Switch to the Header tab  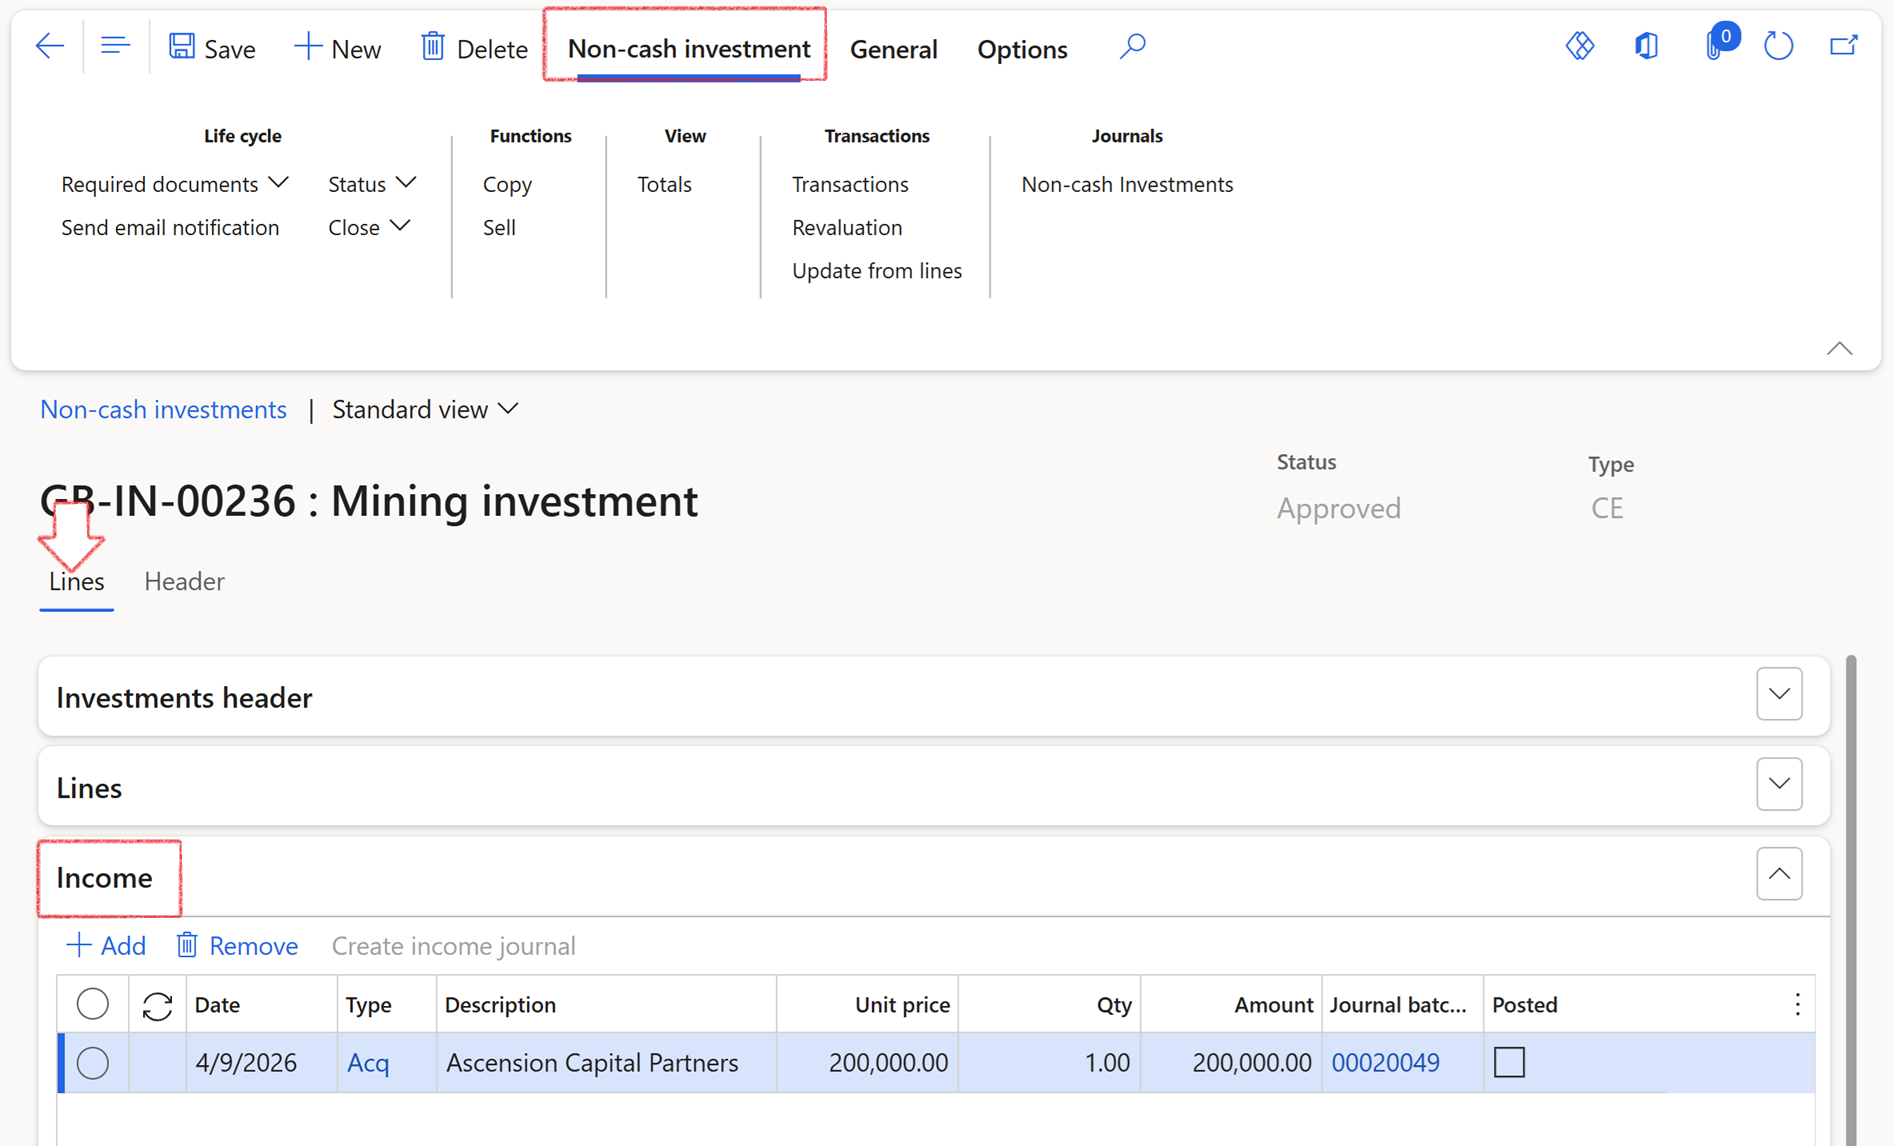(x=184, y=581)
